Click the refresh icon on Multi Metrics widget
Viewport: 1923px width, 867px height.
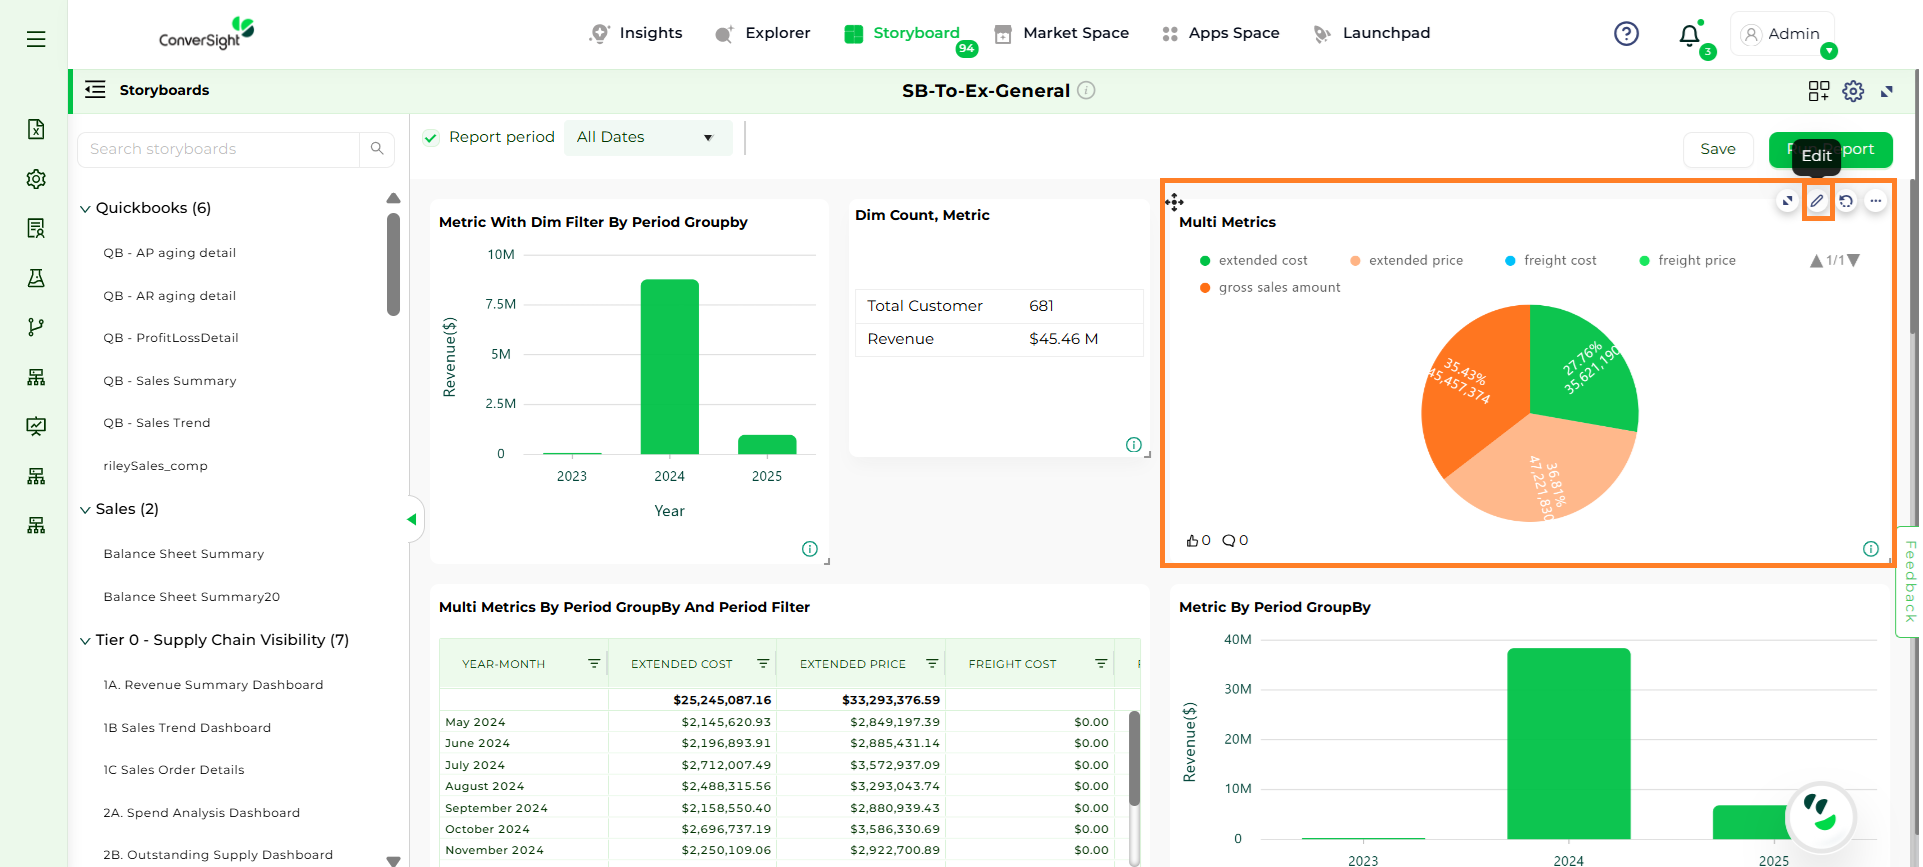point(1846,201)
